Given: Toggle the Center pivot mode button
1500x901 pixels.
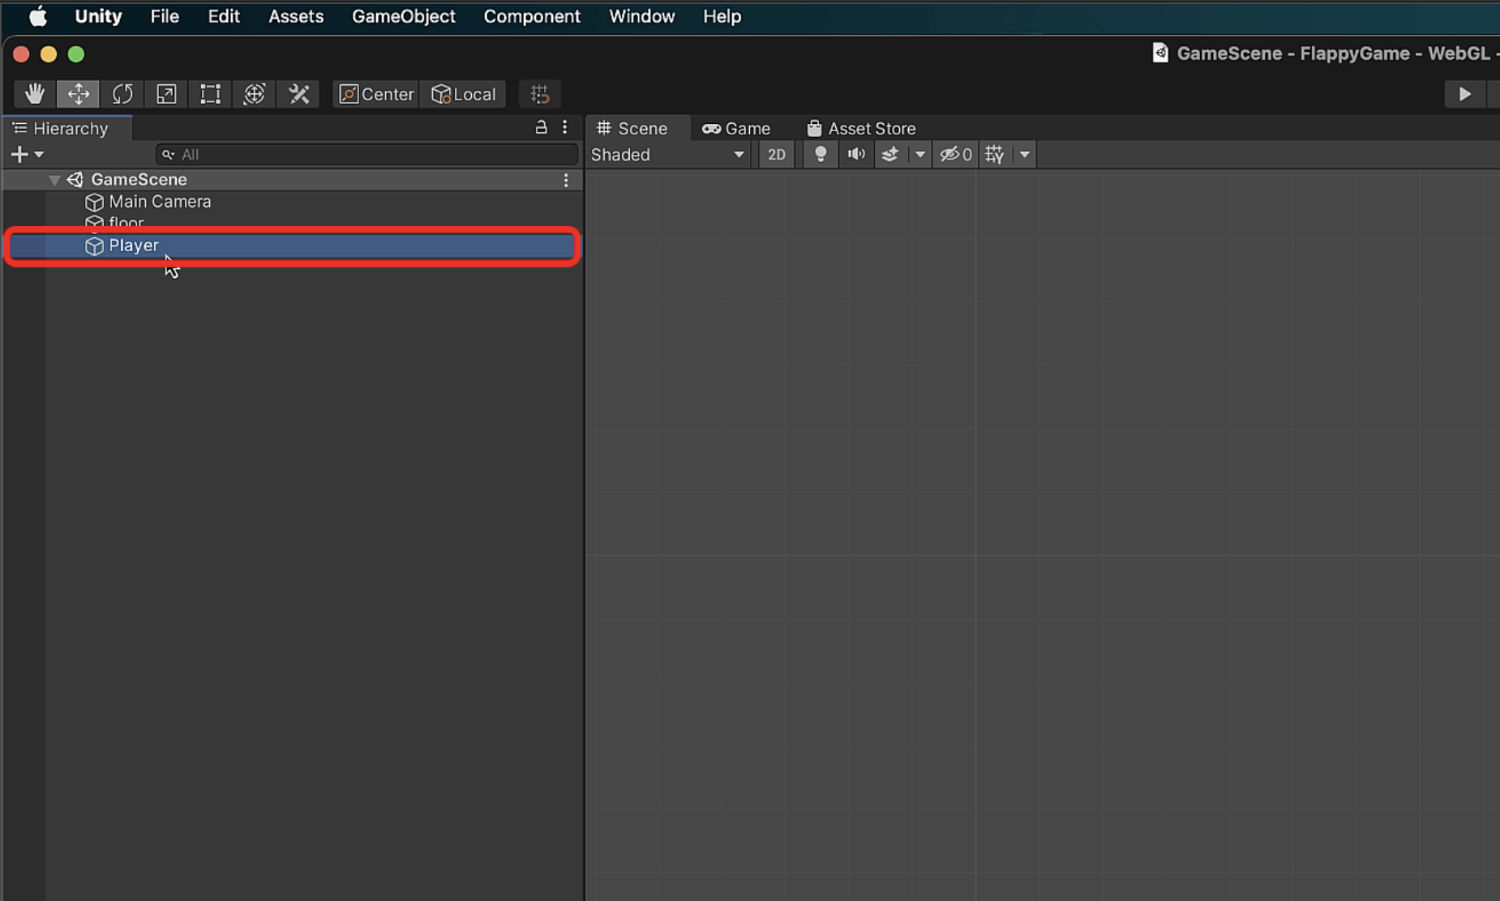Looking at the screenshot, I should tap(376, 94).
